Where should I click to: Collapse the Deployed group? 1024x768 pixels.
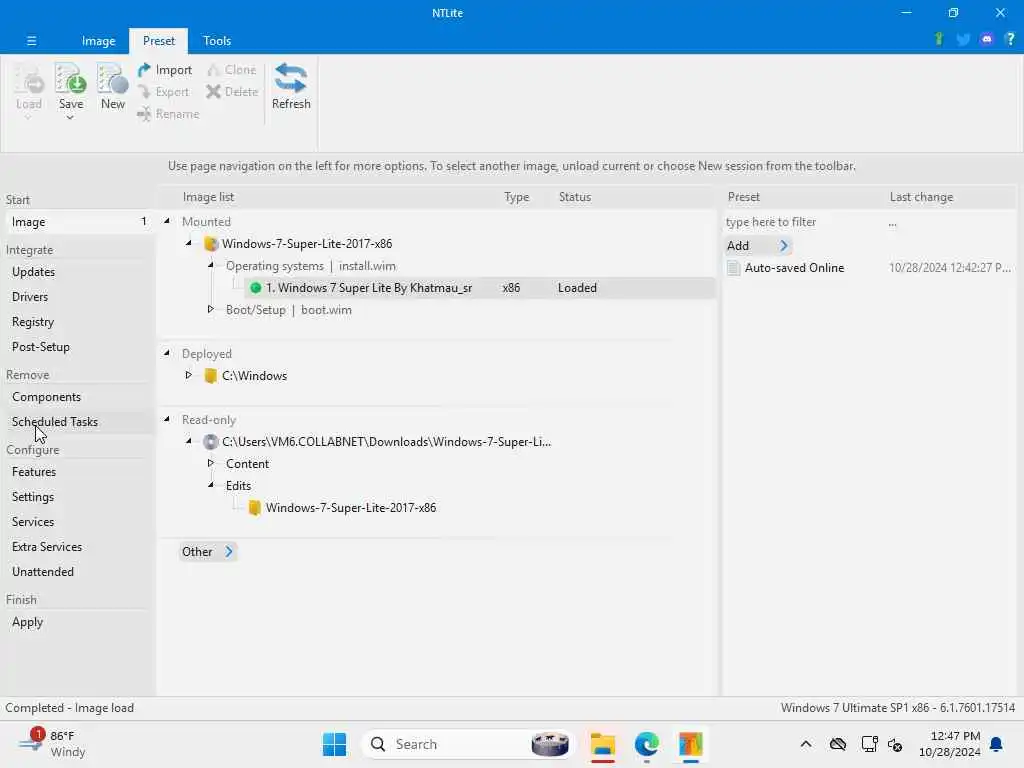[167, 353]
